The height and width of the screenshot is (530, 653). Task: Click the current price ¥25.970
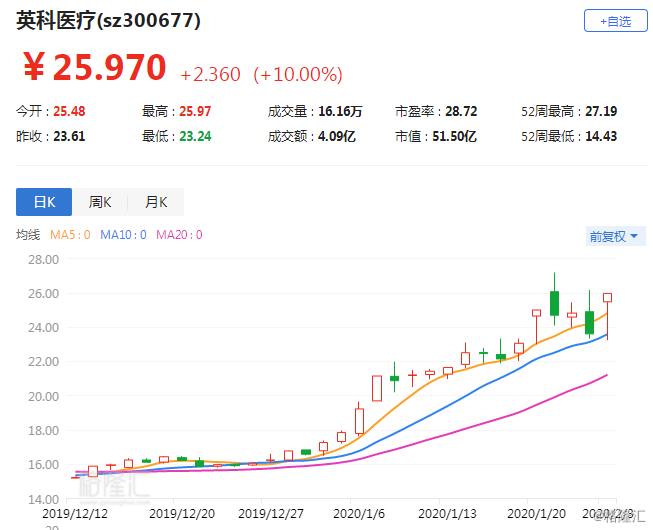click(95, 67)
